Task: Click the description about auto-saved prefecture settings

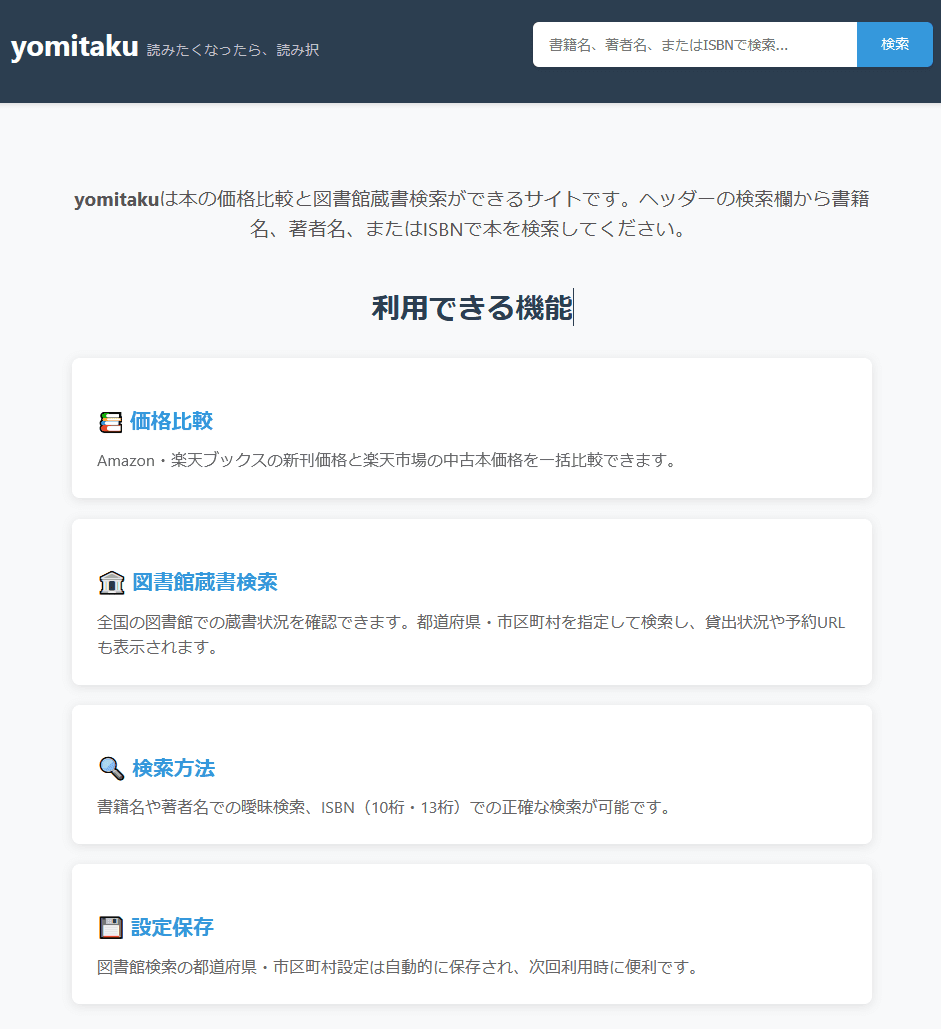Action: [x=397, y=967]
